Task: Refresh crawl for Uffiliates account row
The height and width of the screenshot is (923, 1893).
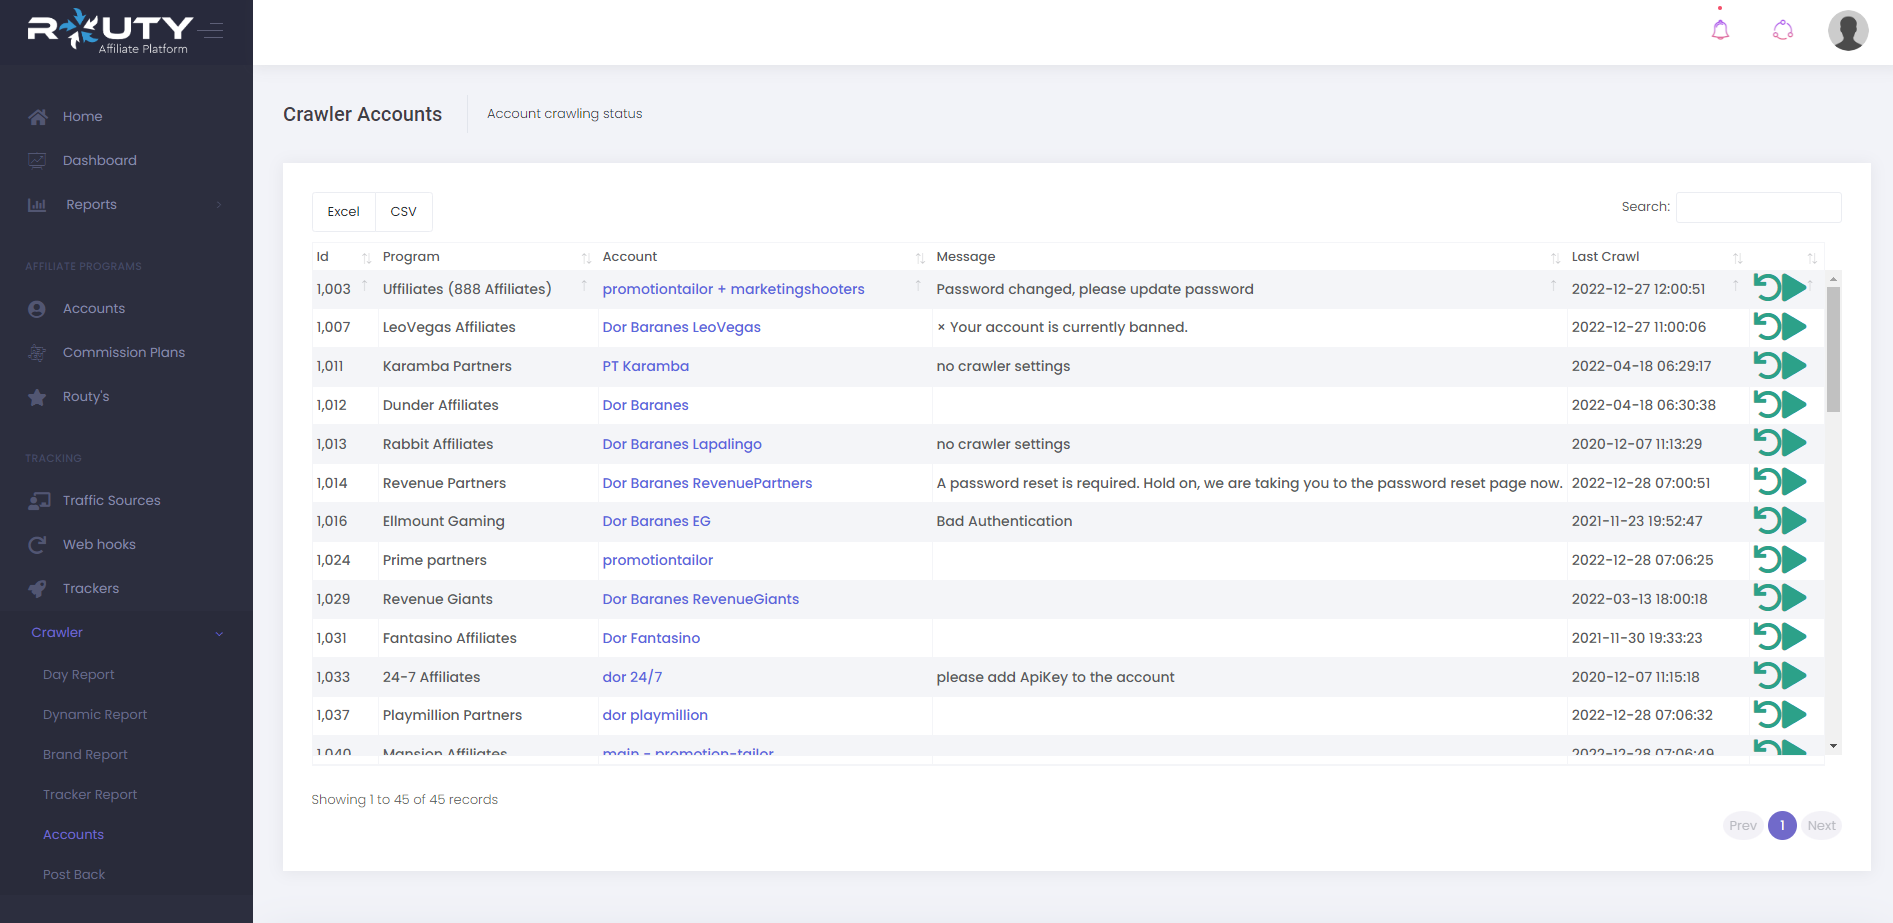Action: 1767,288
